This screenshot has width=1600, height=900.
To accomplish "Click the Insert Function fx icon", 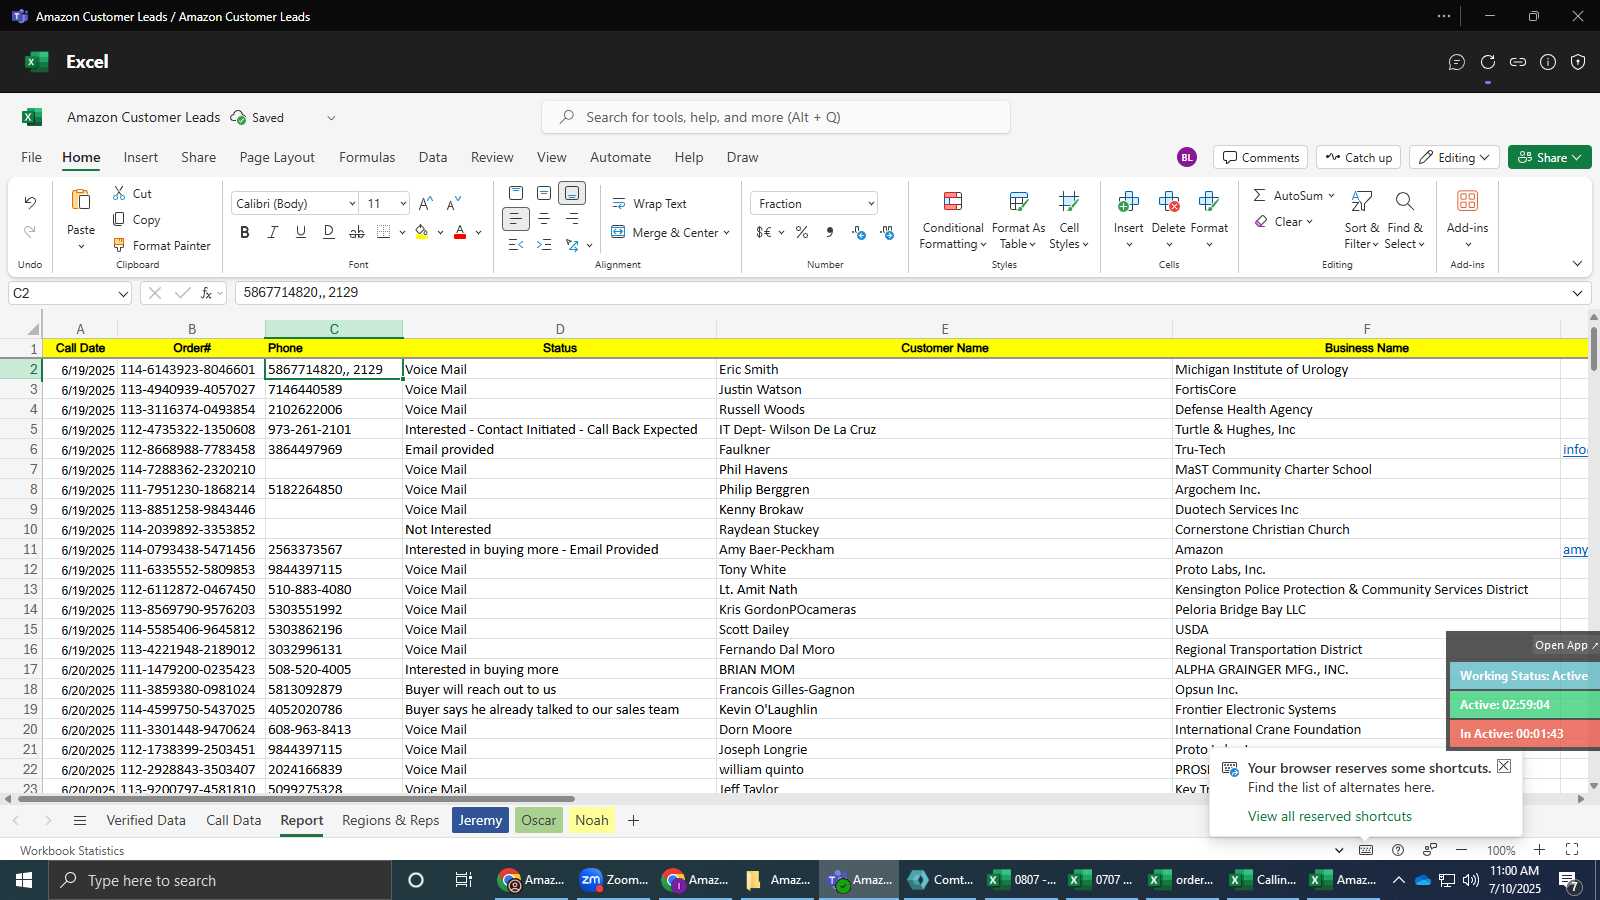I will (207, 293).
